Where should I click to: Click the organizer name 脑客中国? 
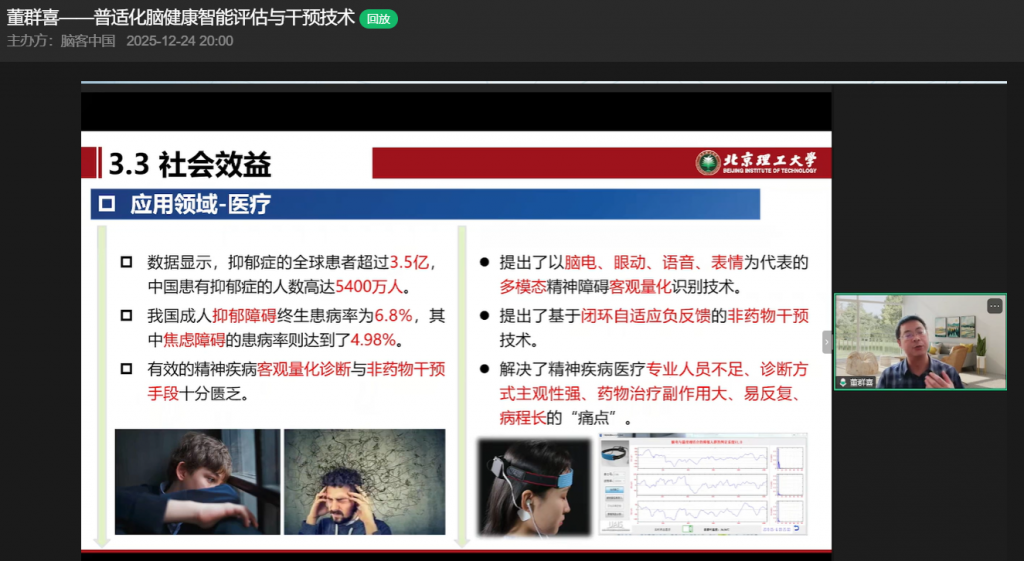click(x=88, y=41)
